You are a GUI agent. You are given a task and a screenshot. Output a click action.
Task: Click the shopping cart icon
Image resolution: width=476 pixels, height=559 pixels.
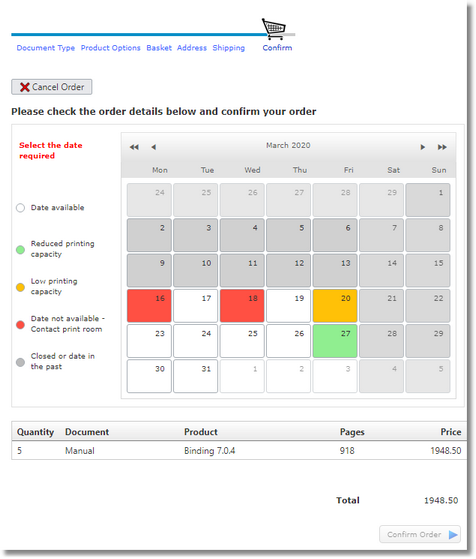(273, 29)
